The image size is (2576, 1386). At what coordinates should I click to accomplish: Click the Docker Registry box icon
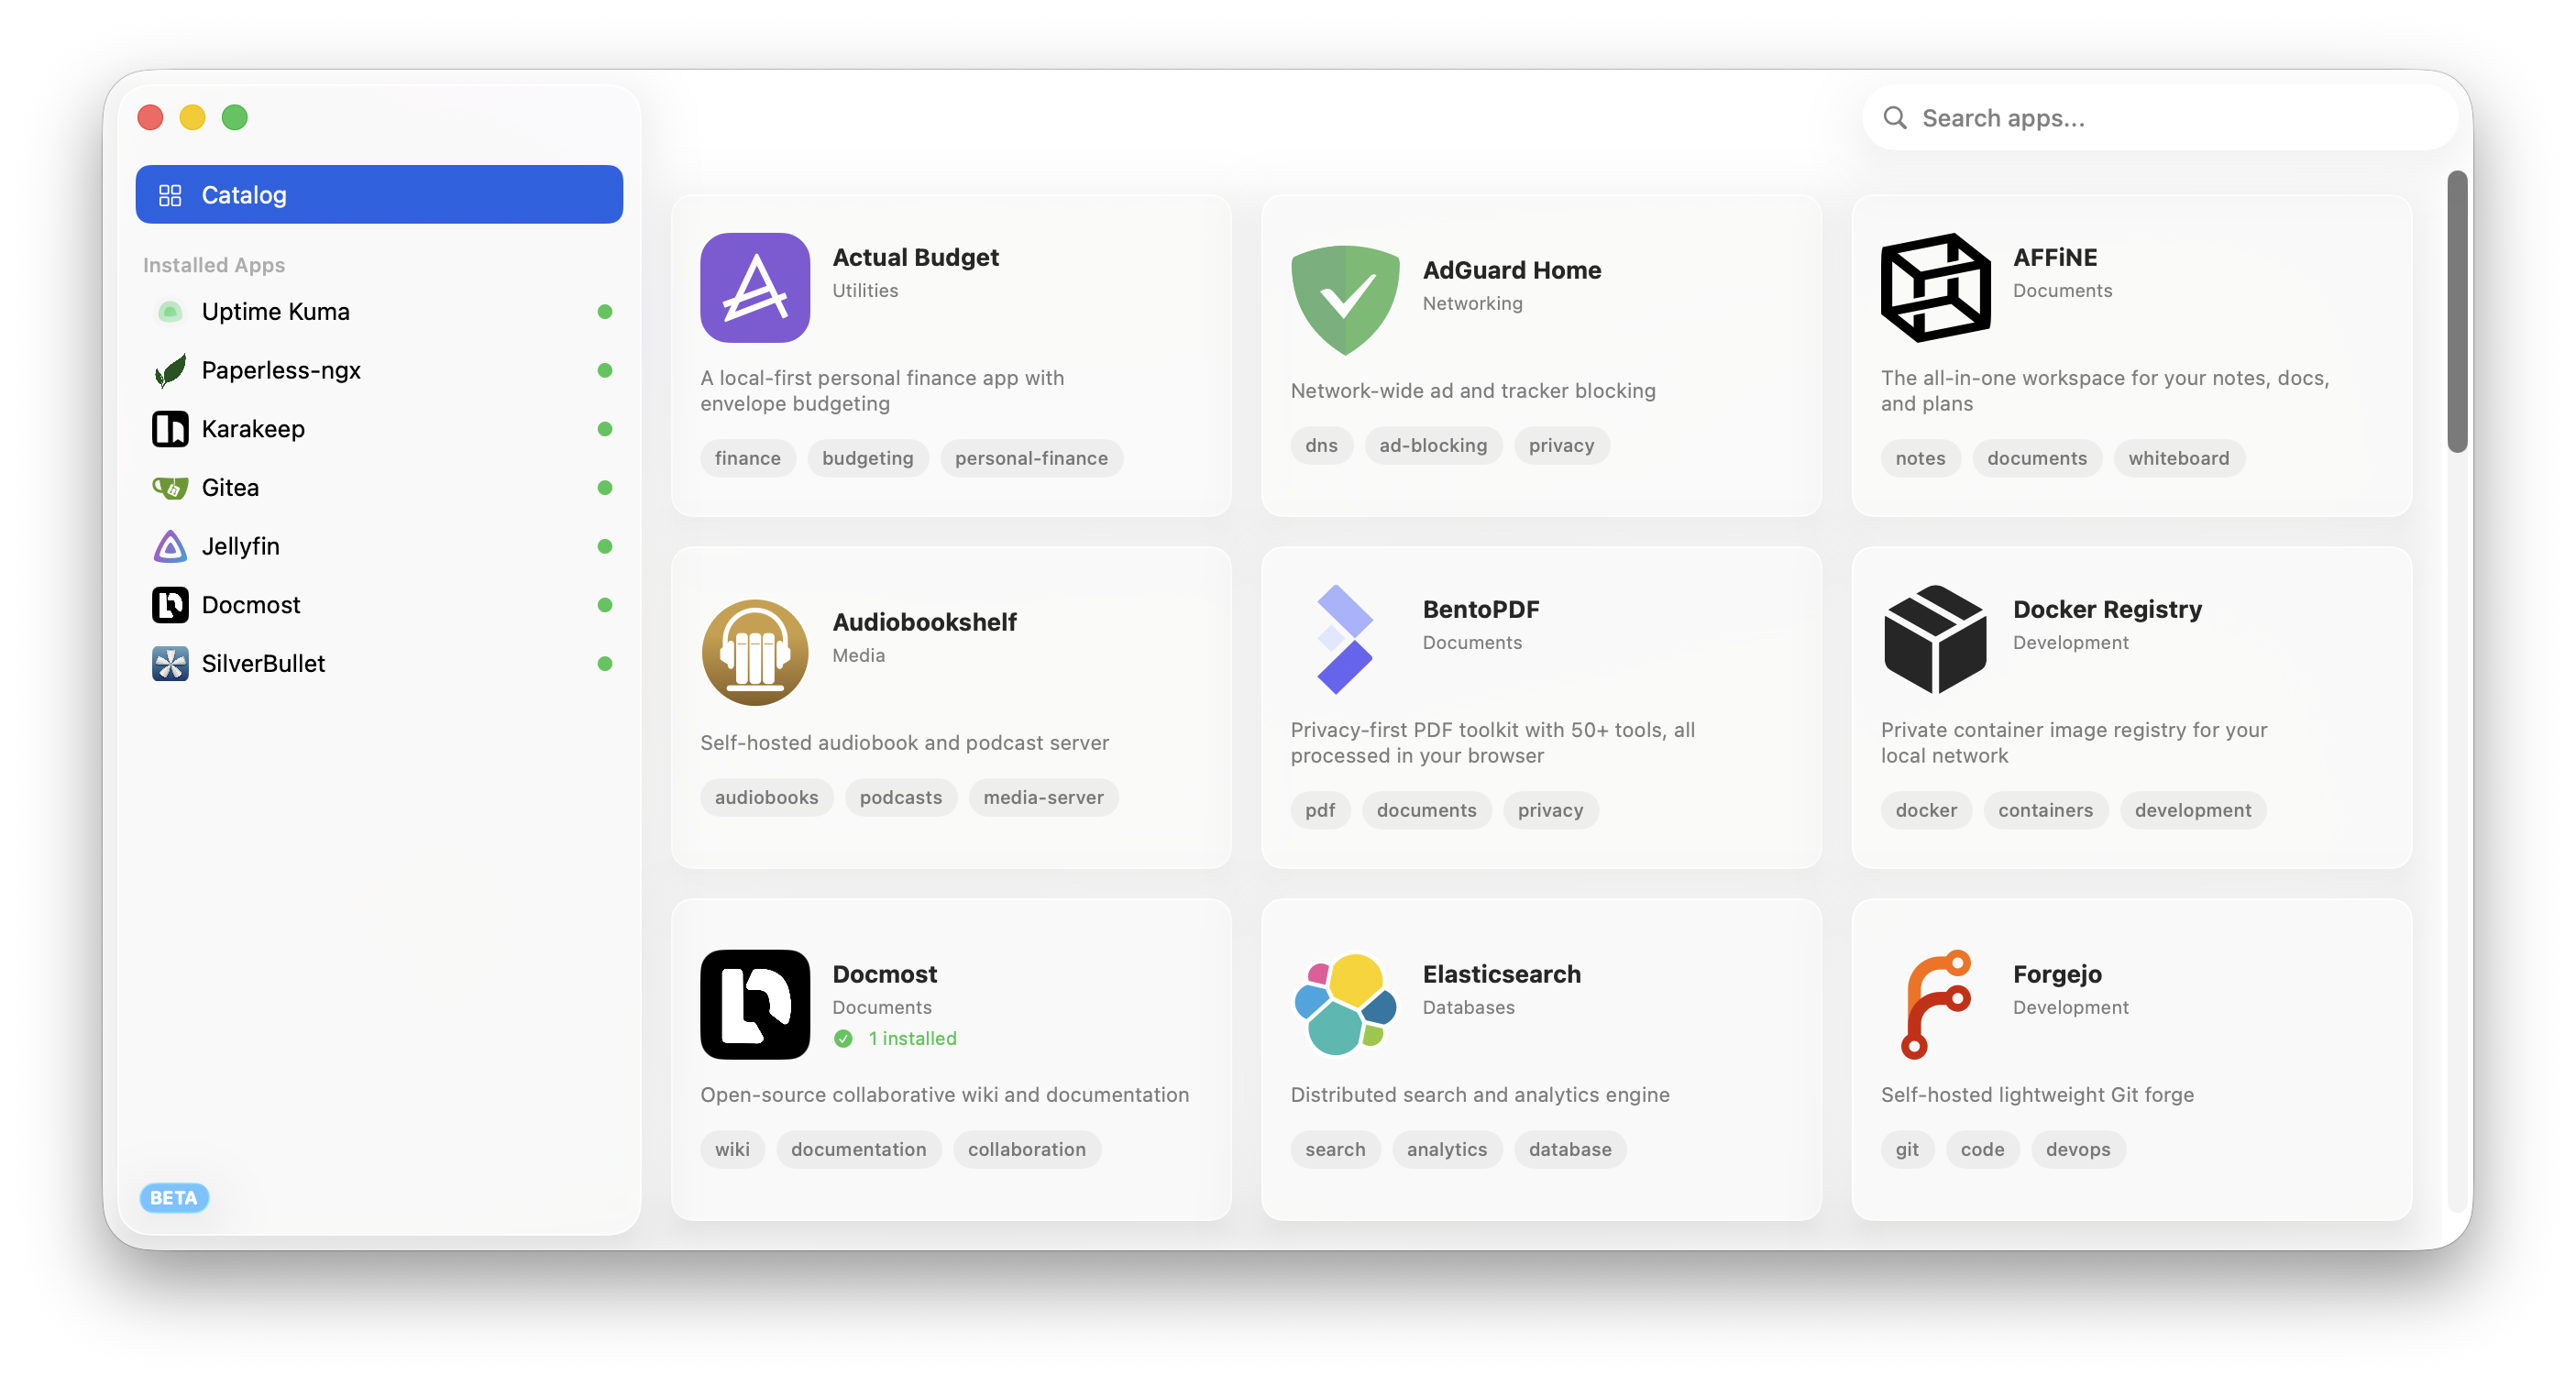[1934, 639]
